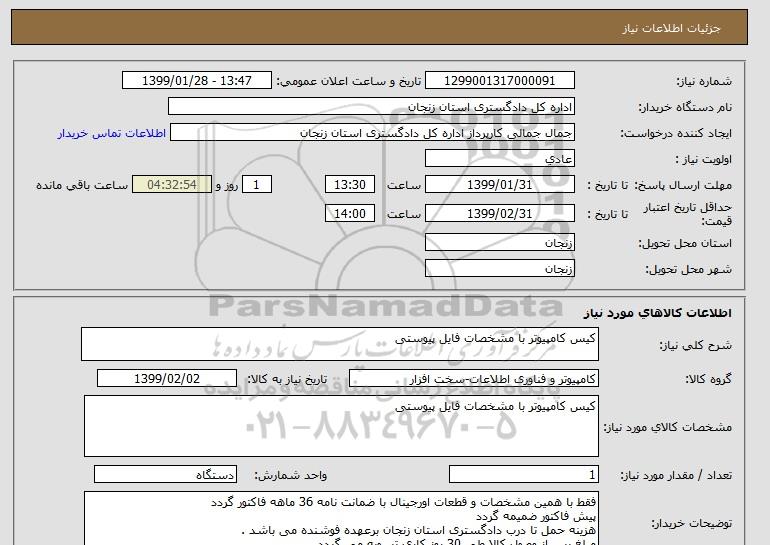
Task: Click the buyer organization name field اداره کل دادگستری
Action: [371, 107]
